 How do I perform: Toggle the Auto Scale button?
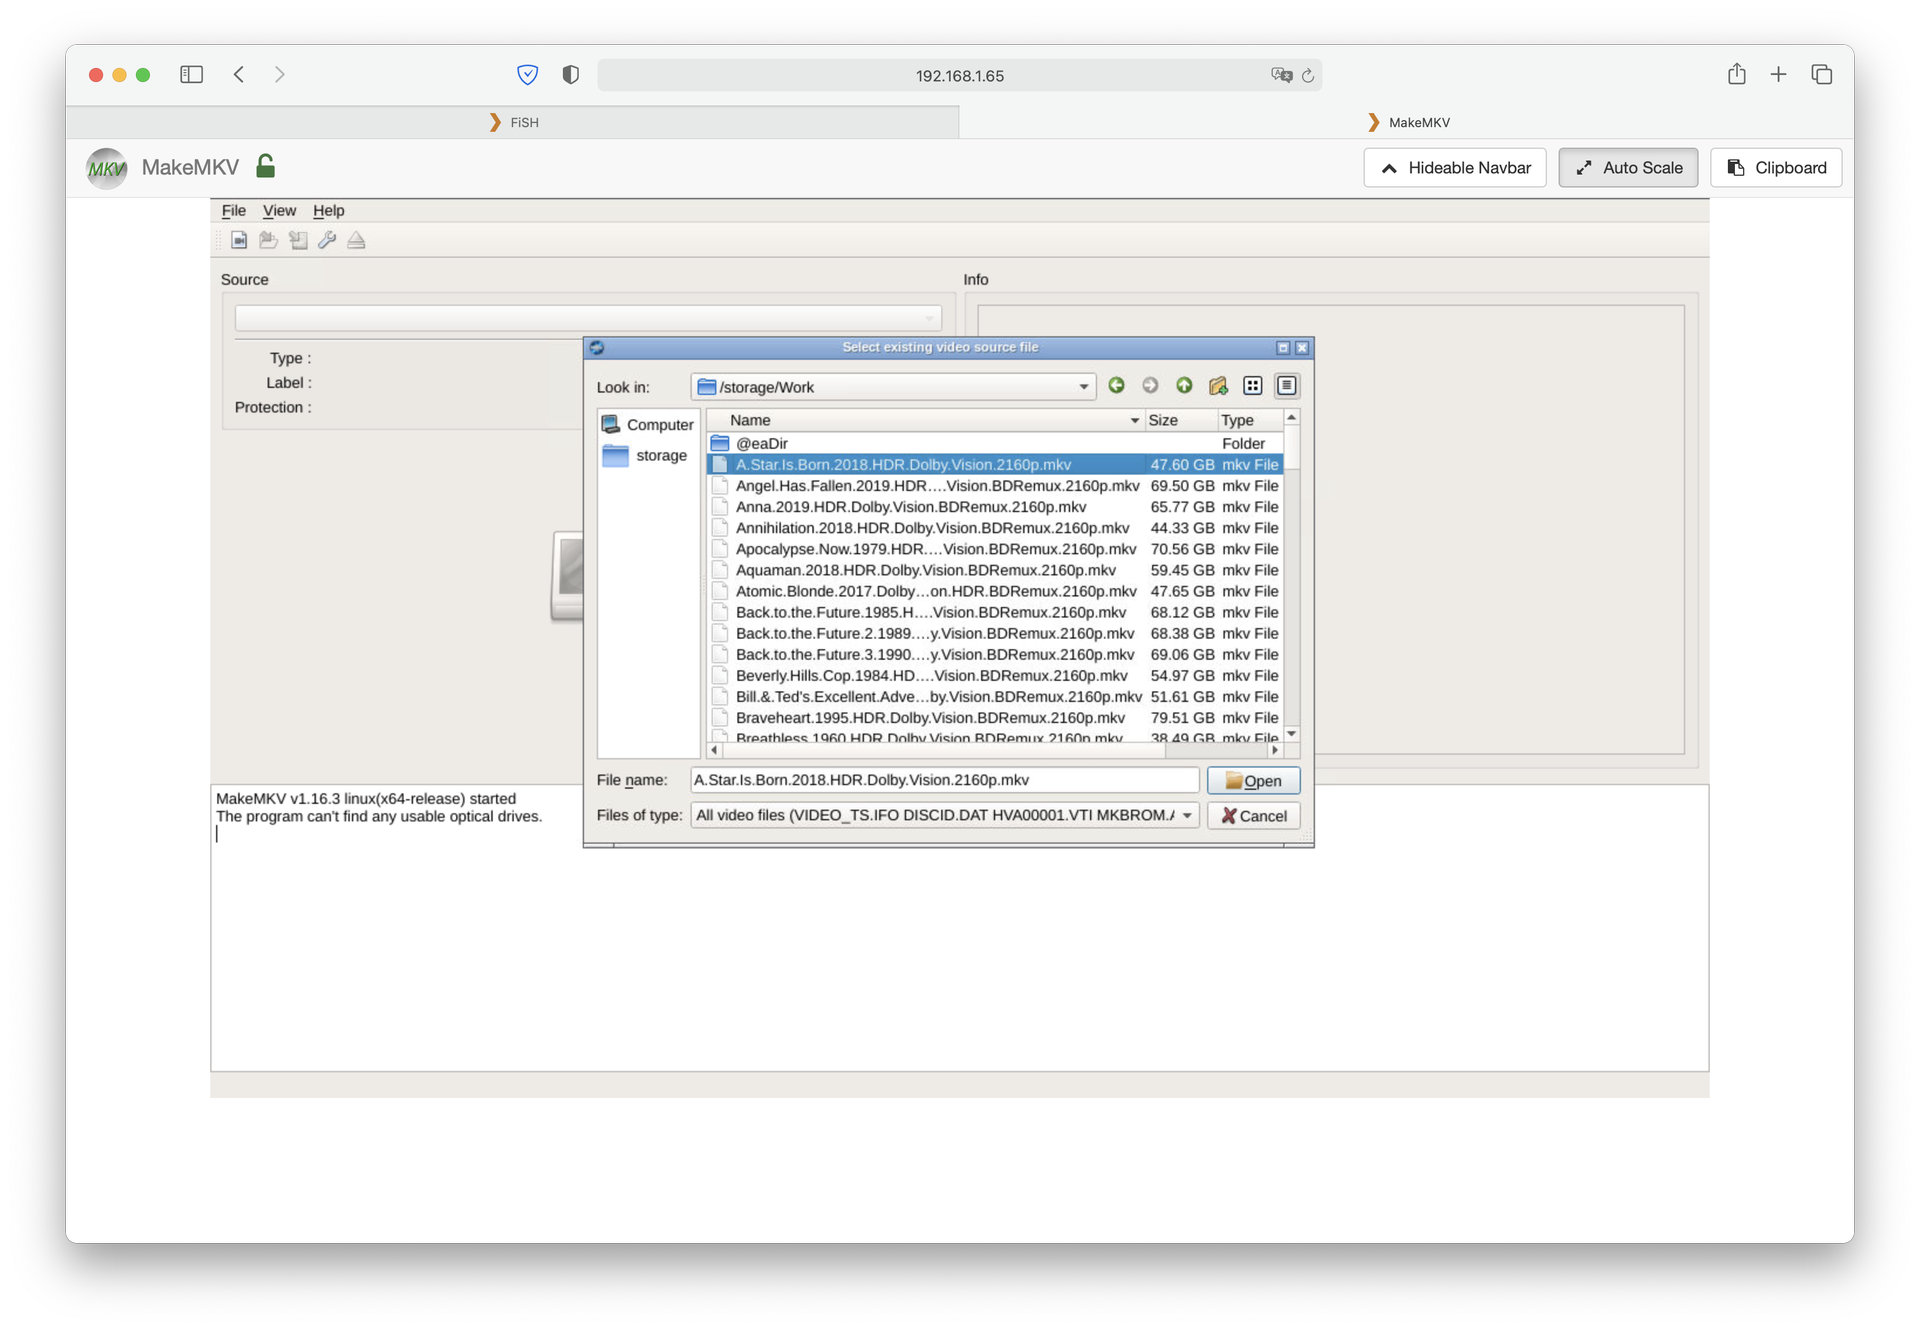coord(1628,168)
